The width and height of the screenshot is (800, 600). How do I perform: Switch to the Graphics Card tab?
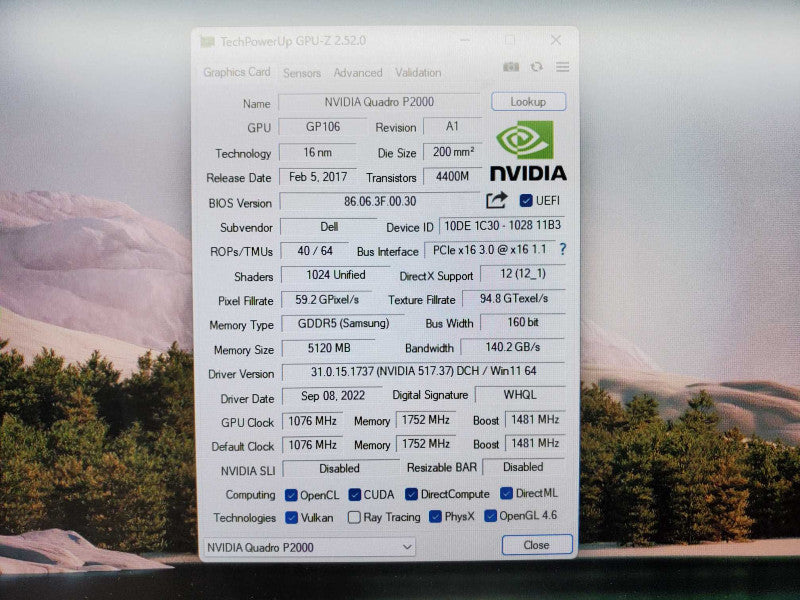point(237,72)
